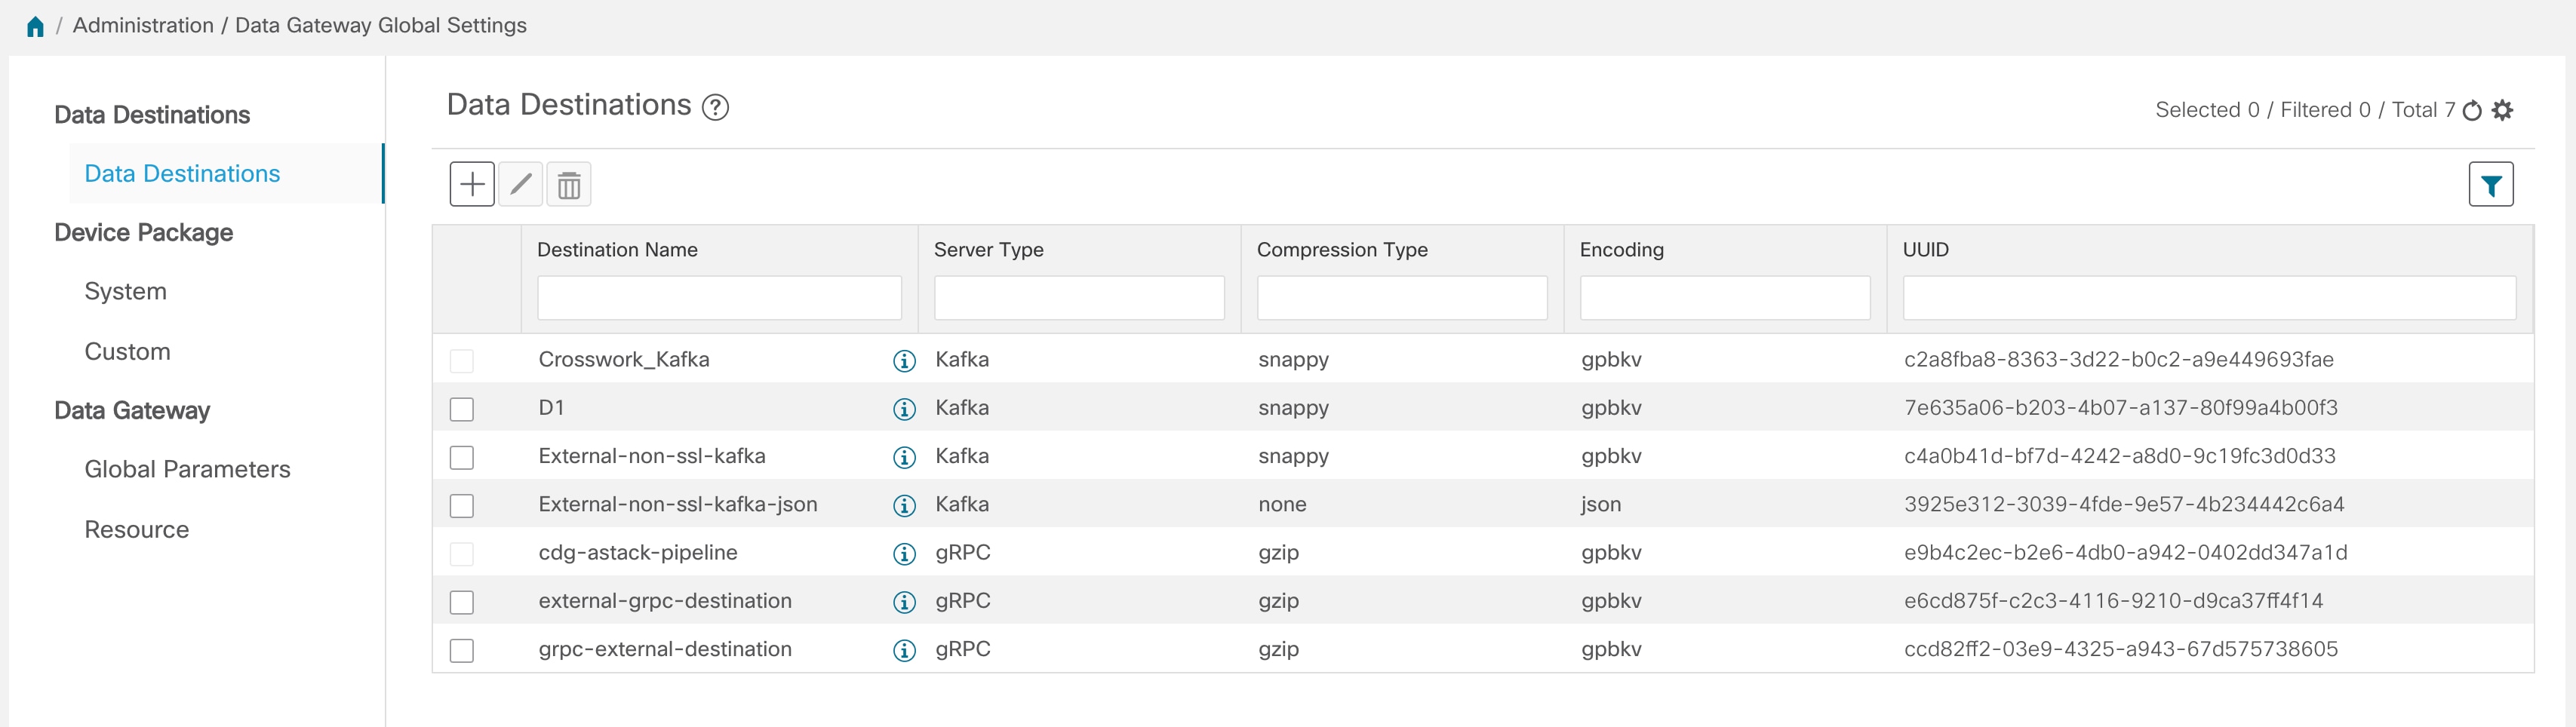Screen dimensions: 2576x727
Task: Select System under Device Package
Action: coord(126,291)
